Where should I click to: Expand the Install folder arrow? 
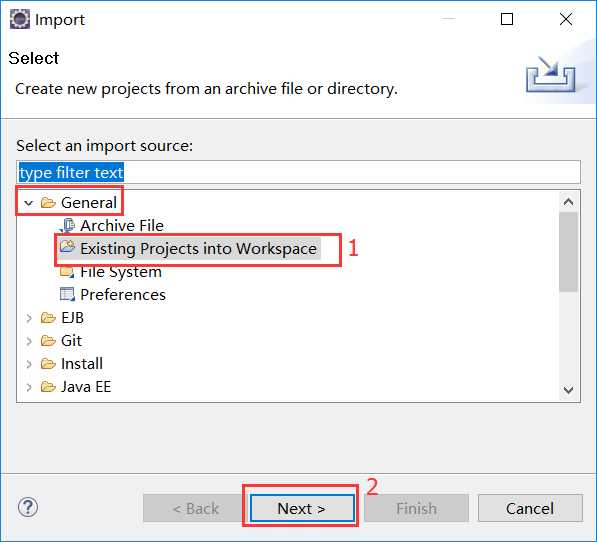click(x=29, y=364)
